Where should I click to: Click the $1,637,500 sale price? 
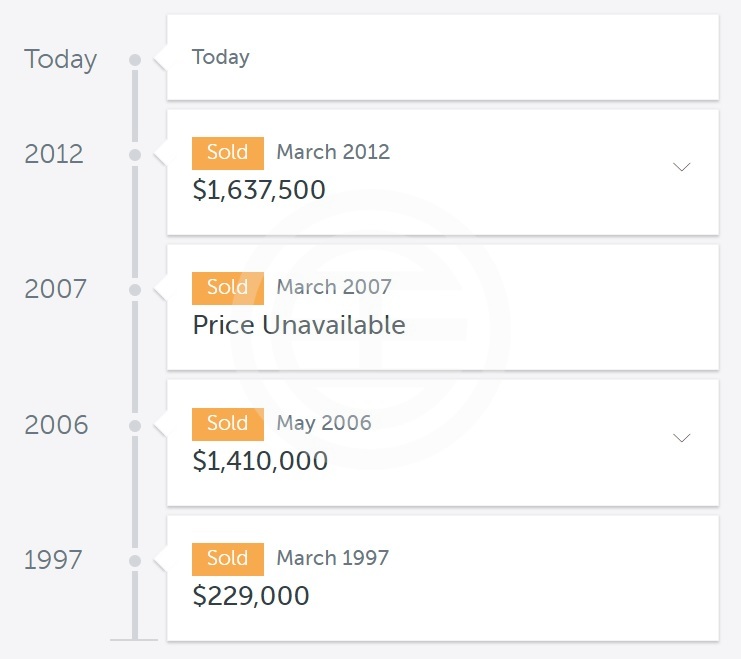259,190
